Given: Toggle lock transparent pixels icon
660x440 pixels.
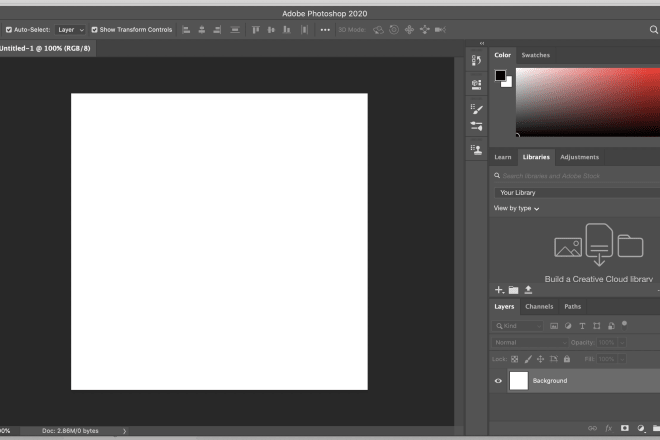Looking at the screenshot, I should tap(515, 359).
